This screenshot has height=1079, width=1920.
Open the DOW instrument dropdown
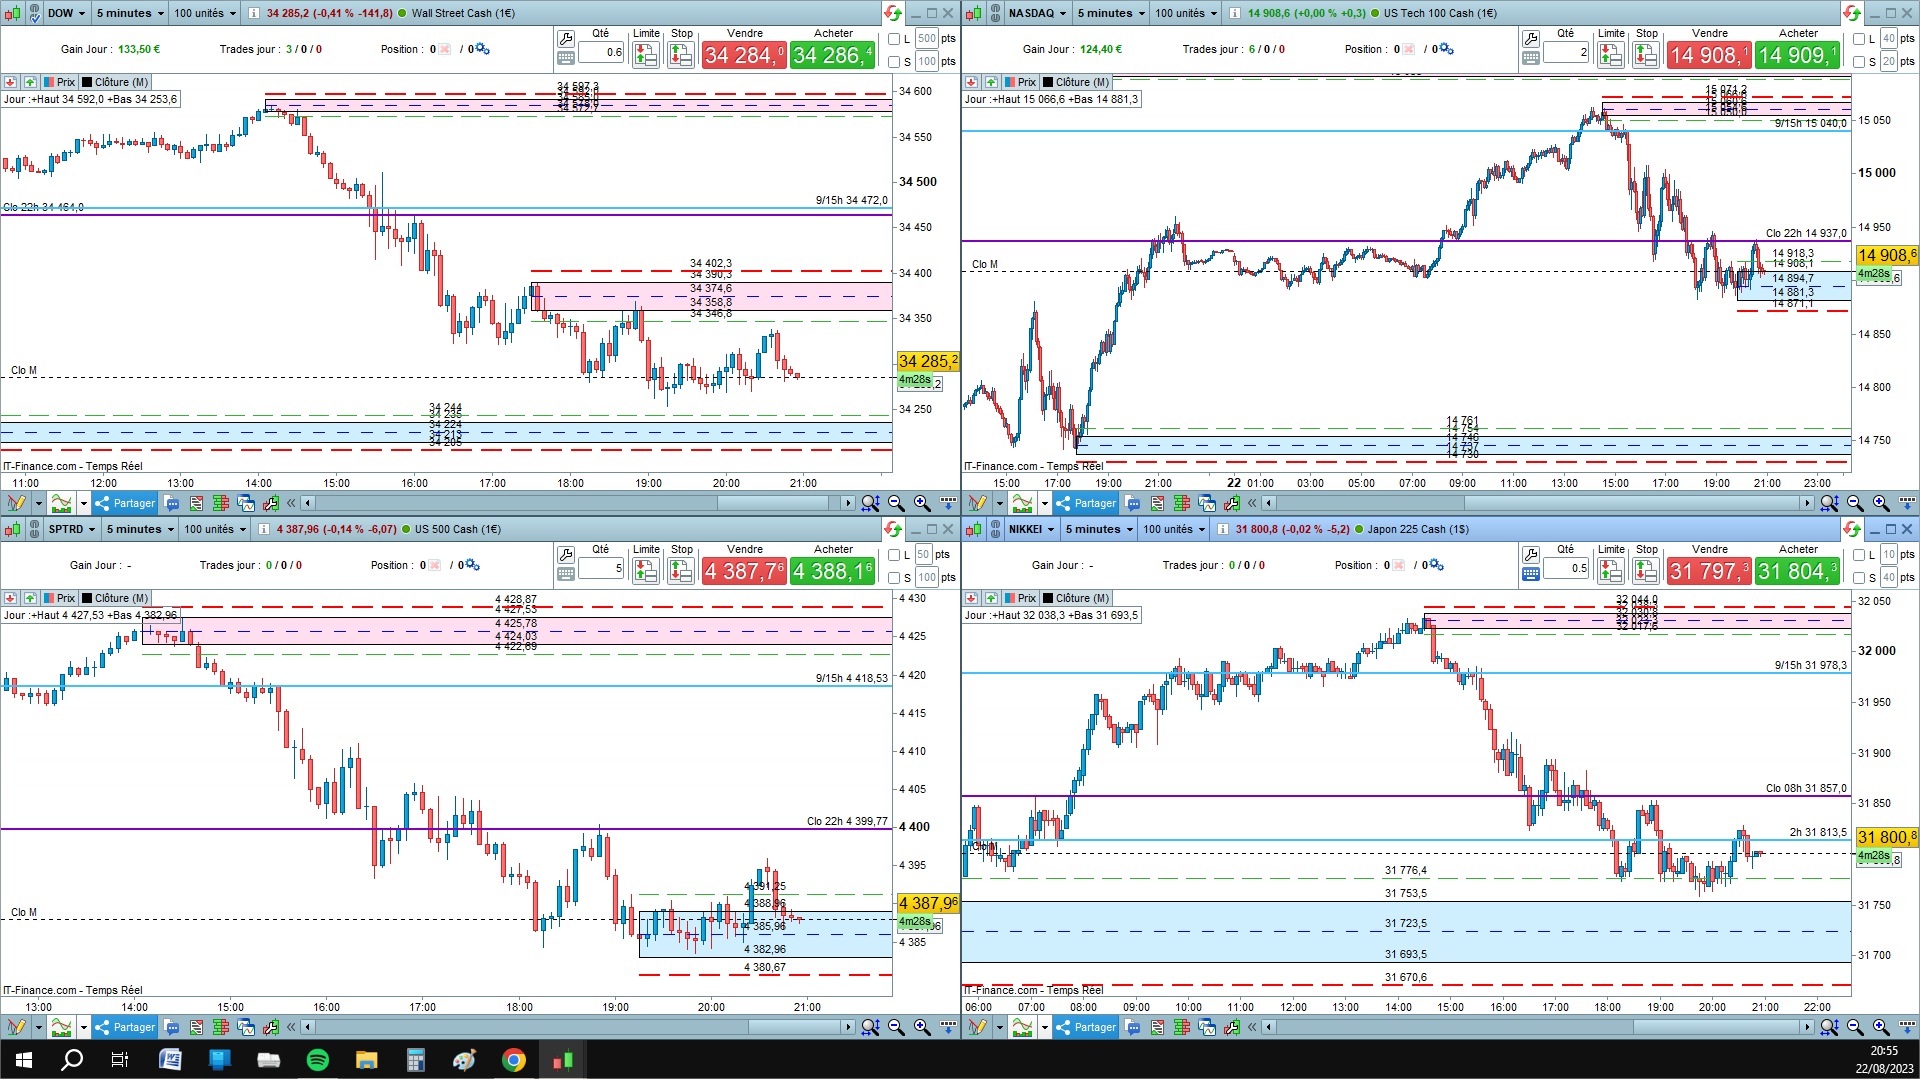click(66, 13)
